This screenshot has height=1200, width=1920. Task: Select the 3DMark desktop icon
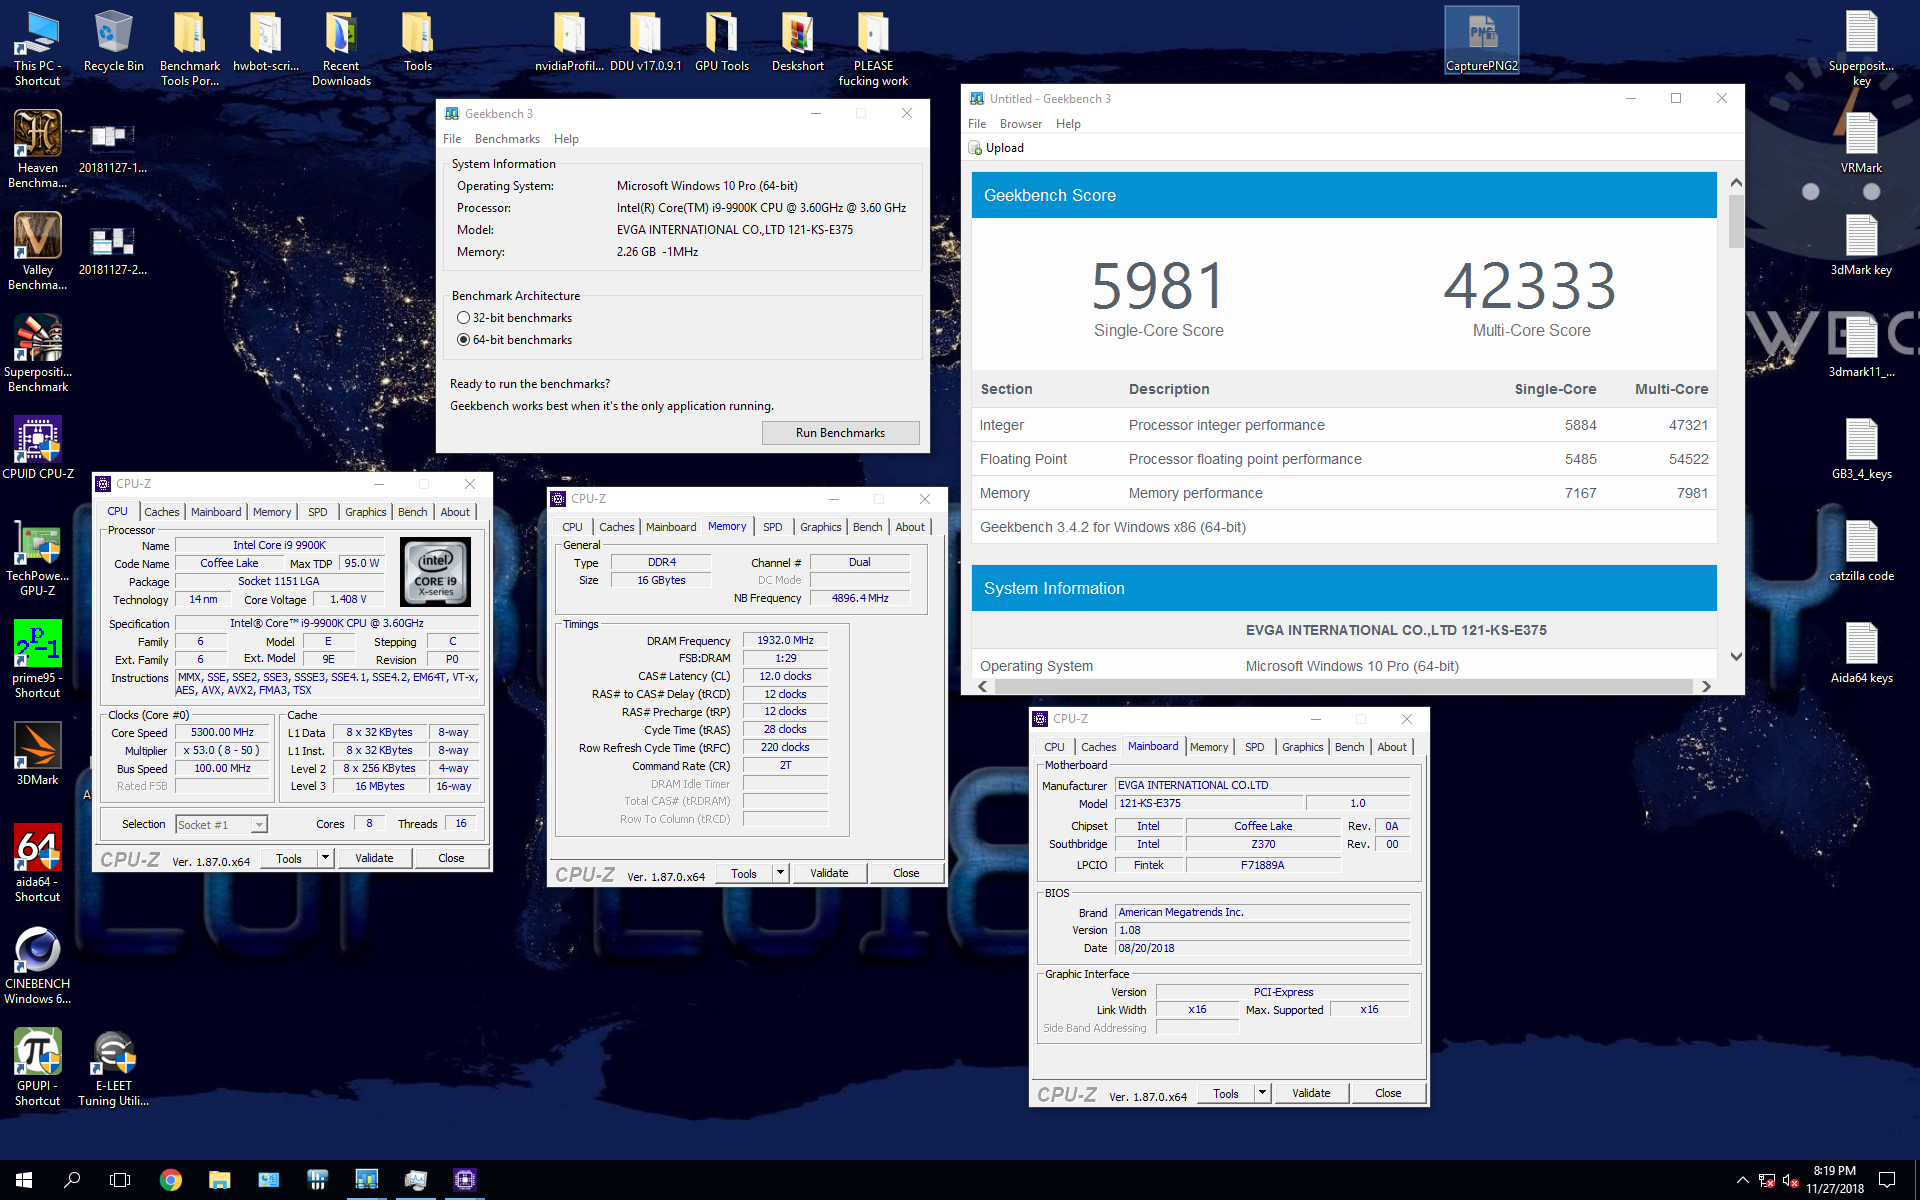click(x=38, y=753)
